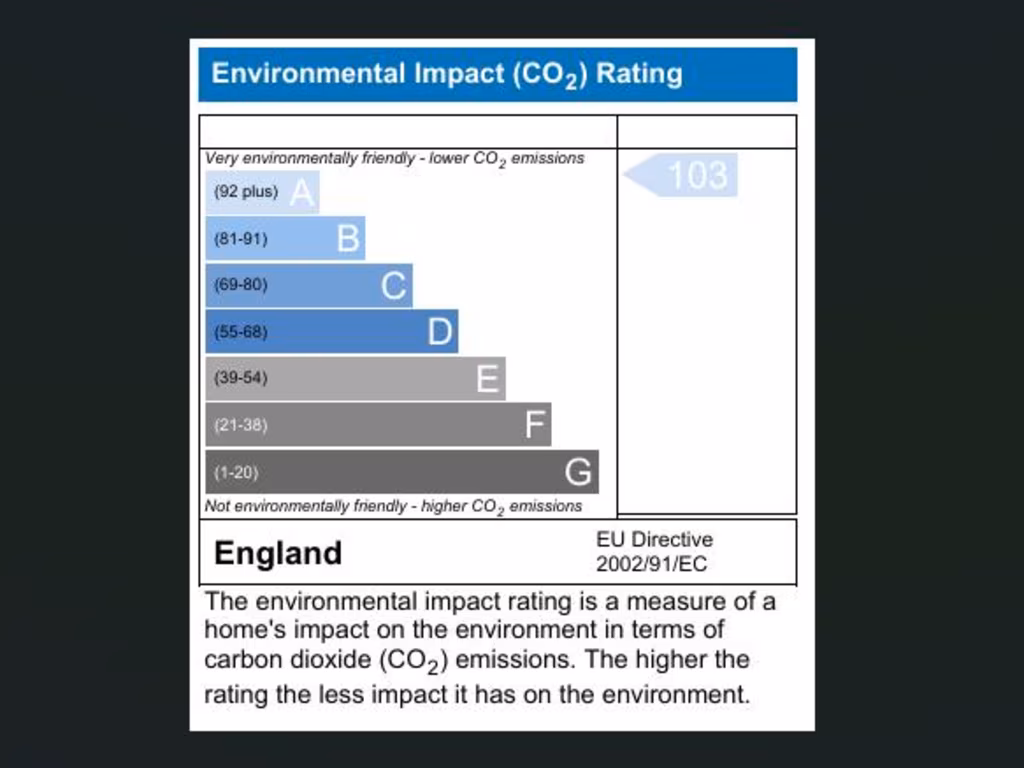Click the large letter G
Viewport: 1024px width, 768px height.
click(577, 472)
